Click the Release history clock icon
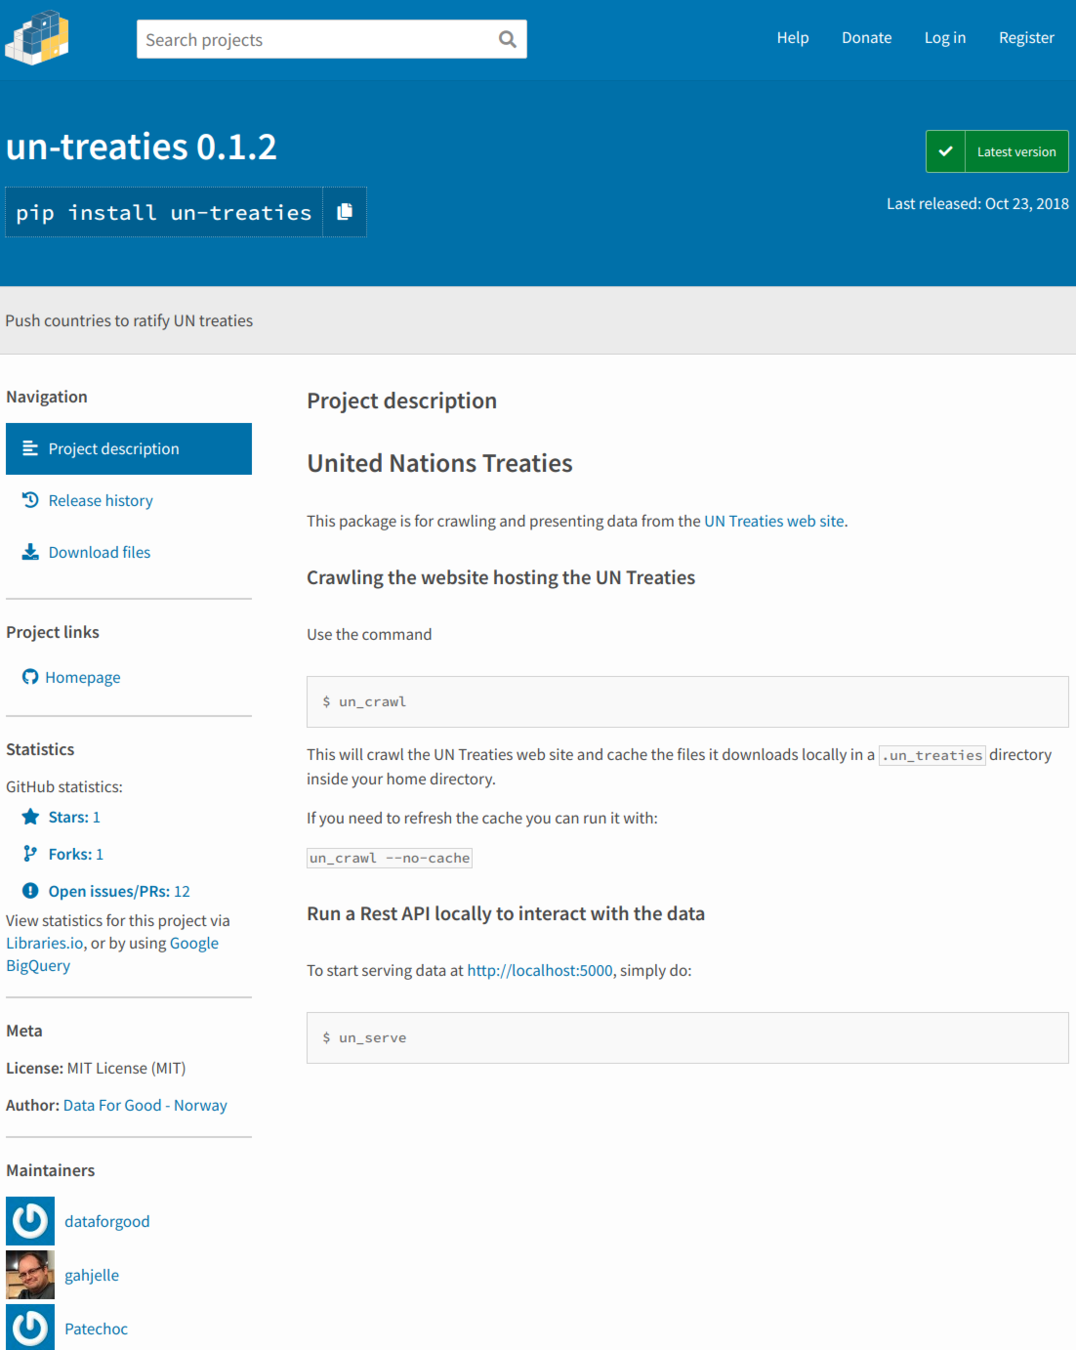This screenshot has height=1350, width=1076. click(30, 500)
